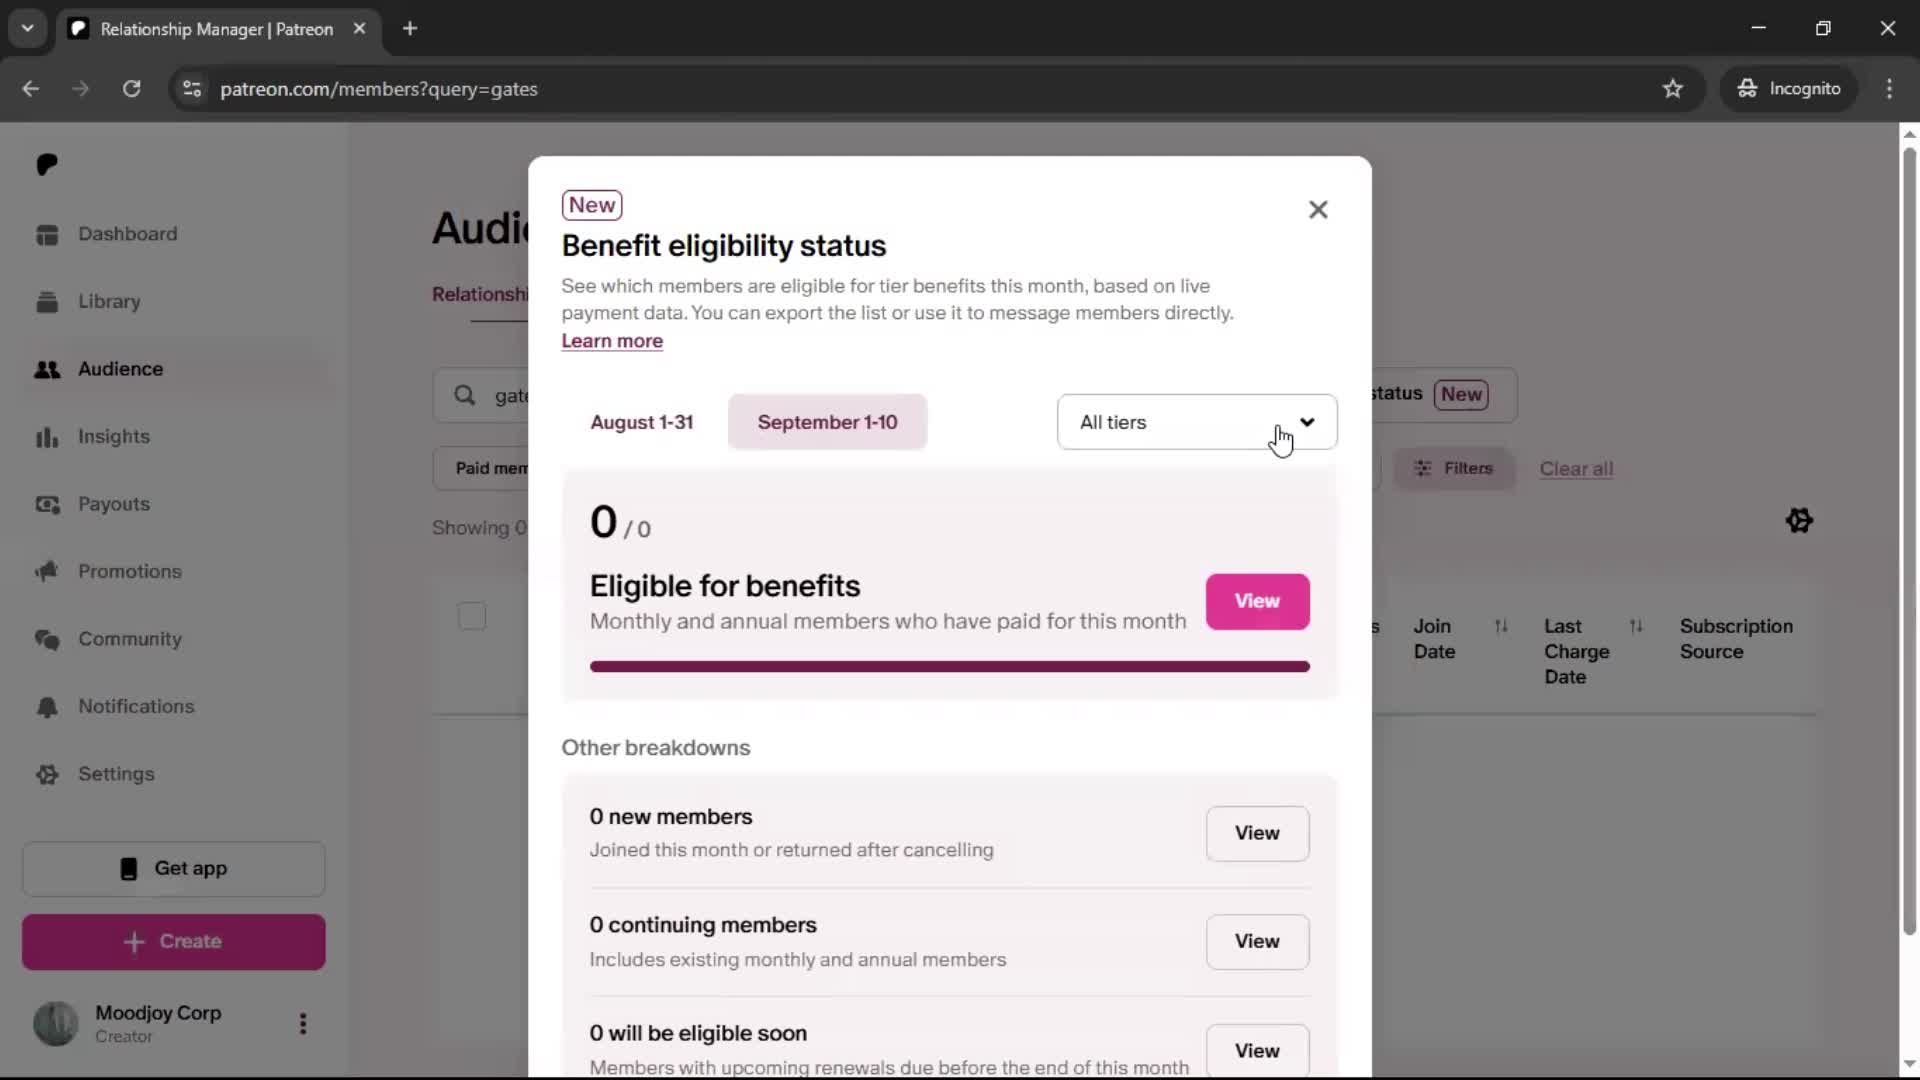Screen dimensions: 1920x1080
Task: Open the Promotions megaphone item
Action: click(x=129, y=572)
